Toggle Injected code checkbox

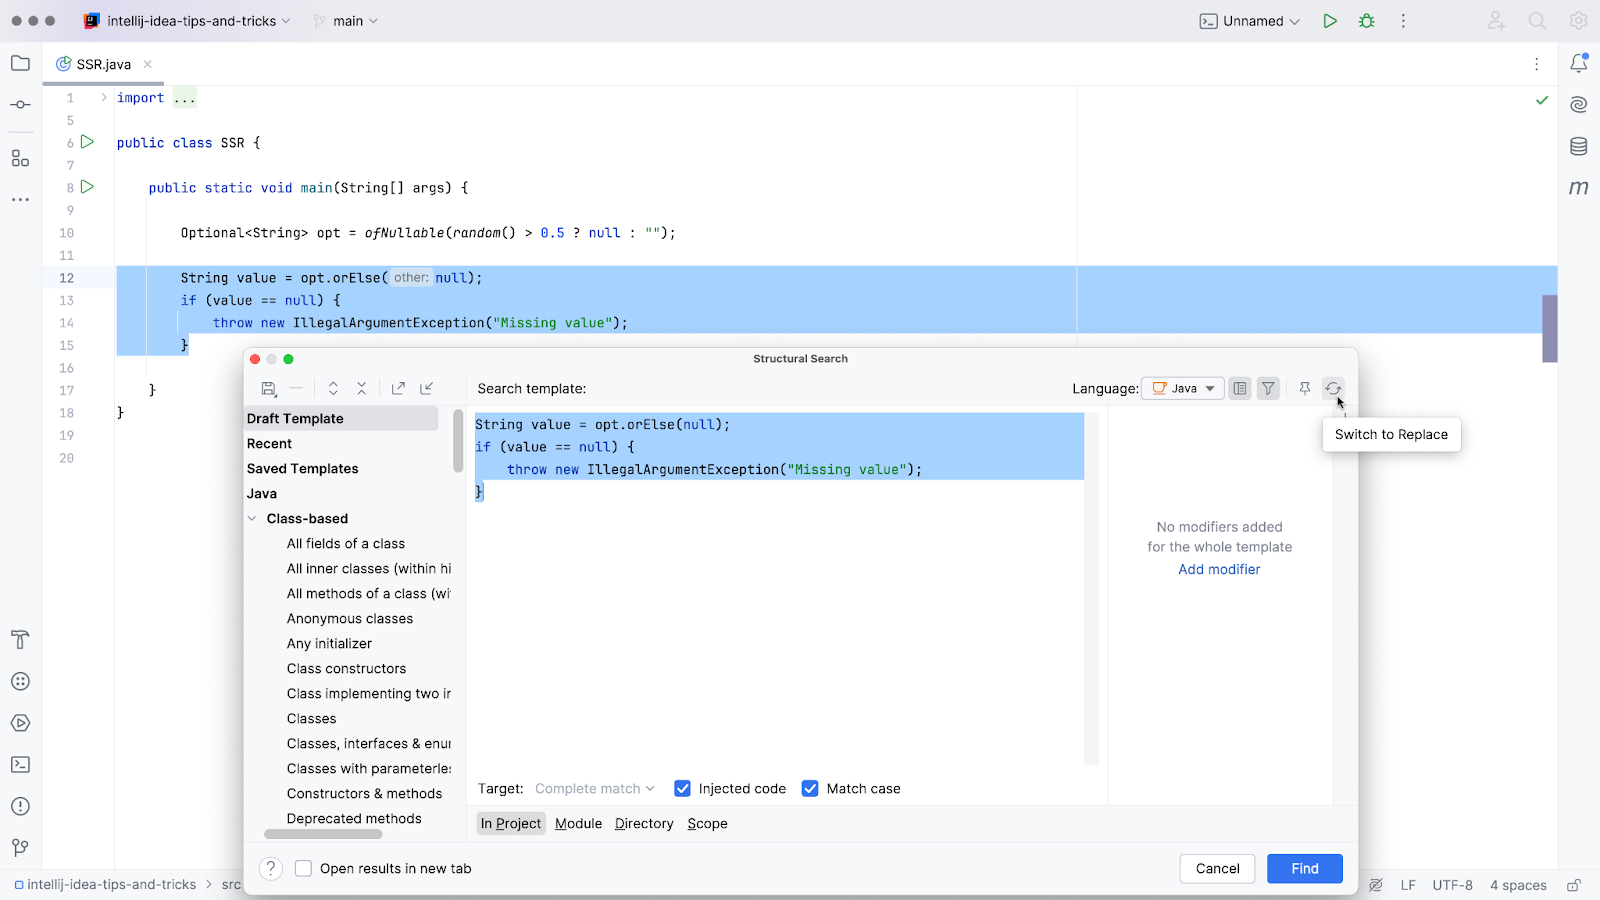pos(683,789)
